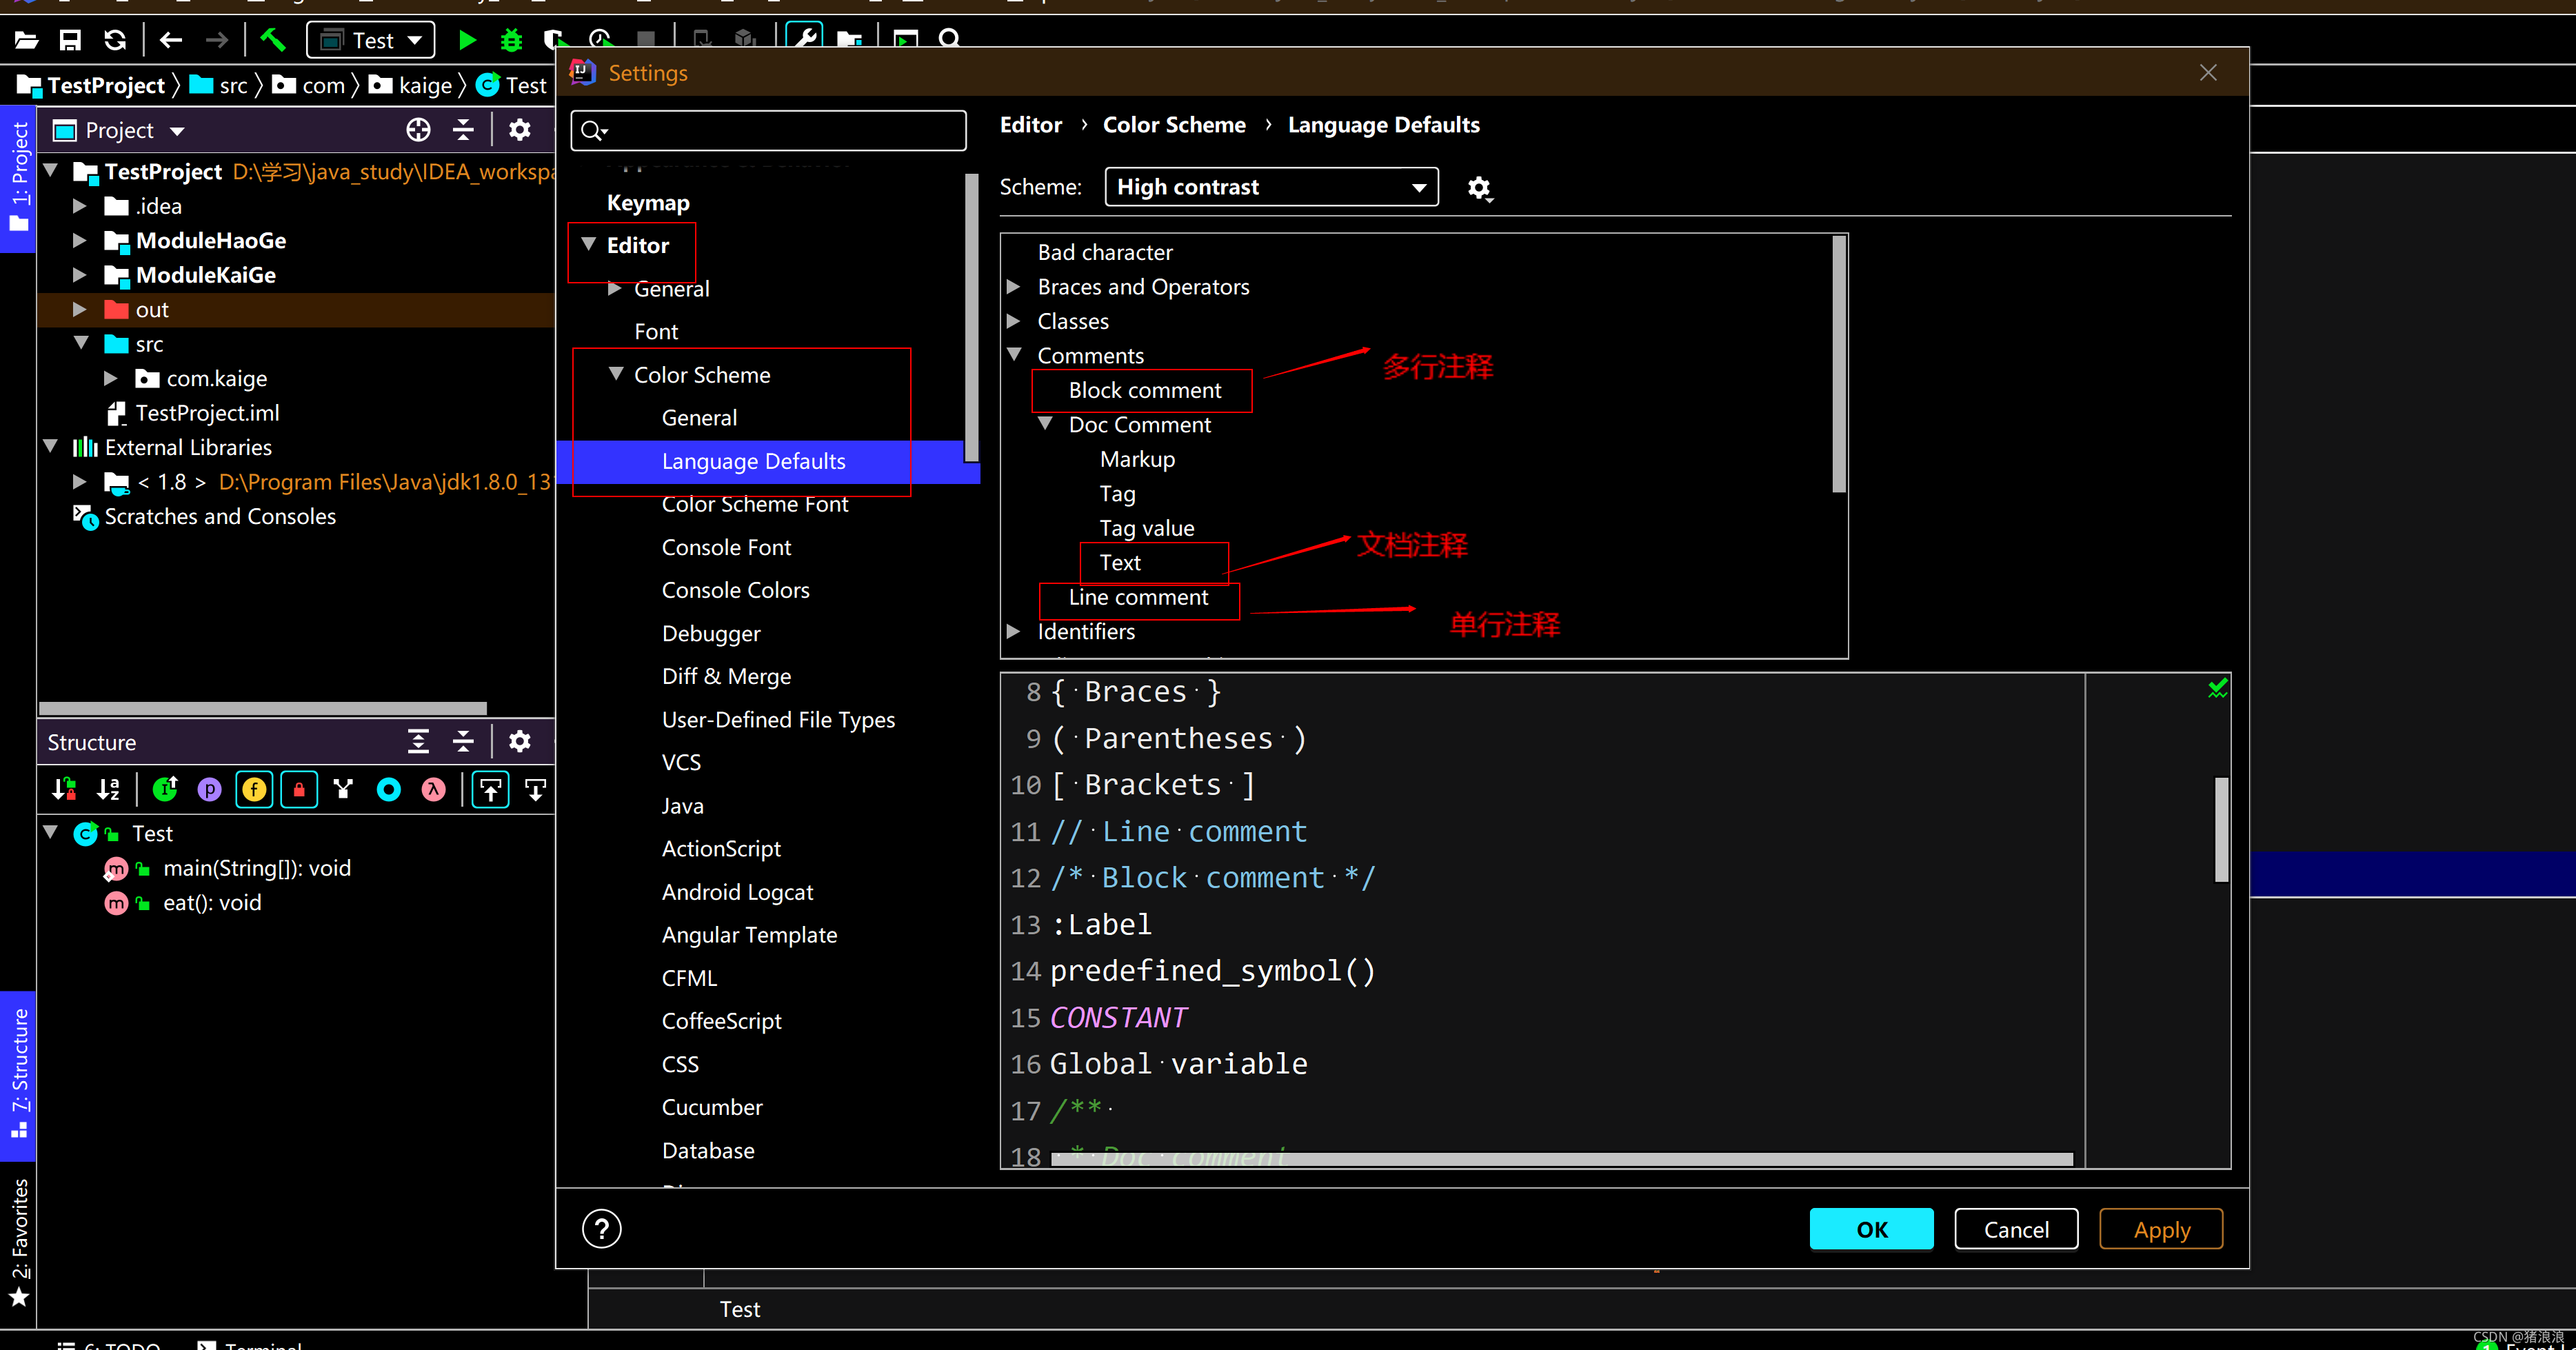The height and width of the screenshot is (1350, 2576).
Task: Click the Locate target icon in Project panel
Action: (418, 130)
